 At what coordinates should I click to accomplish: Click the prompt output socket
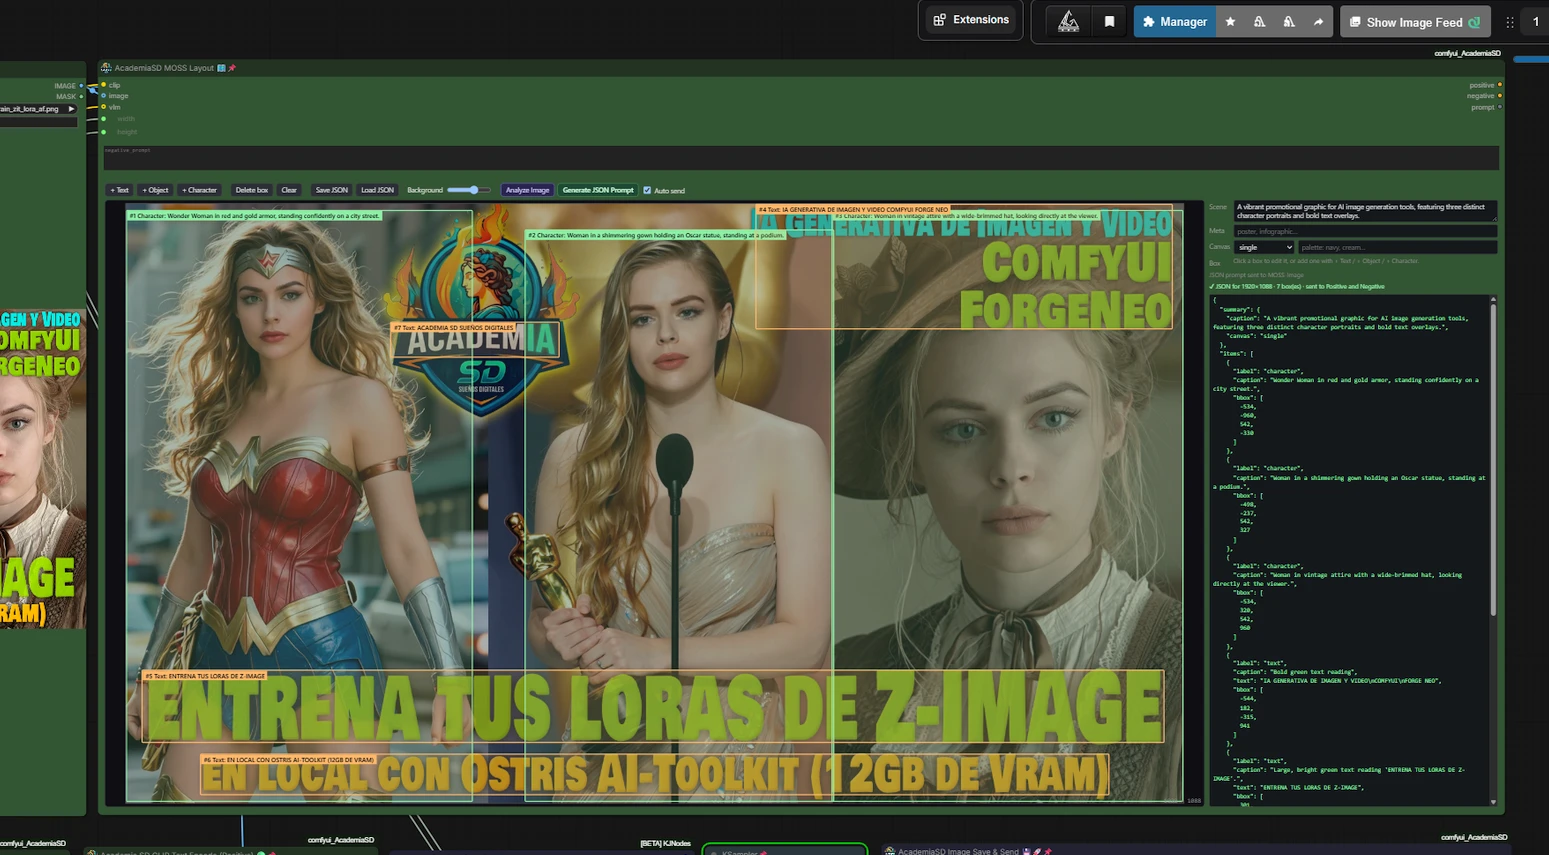point(1499,107)
